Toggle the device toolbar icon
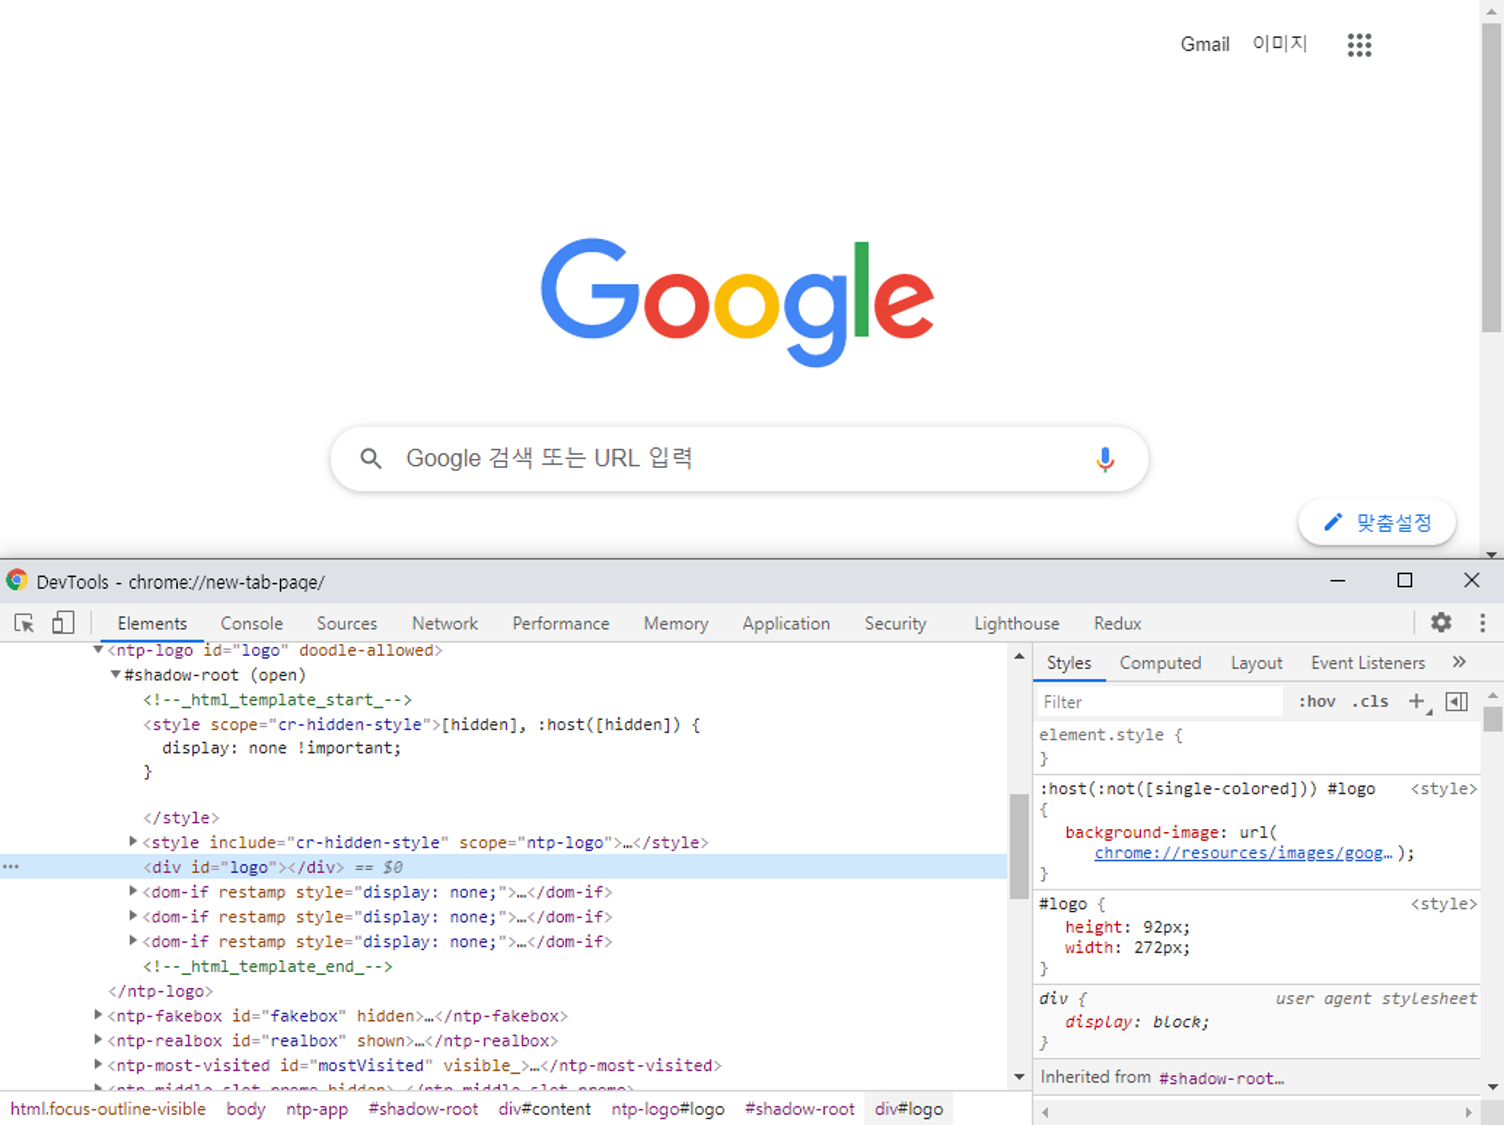The height and width of the screenshot is (1125, 1504). point(63,623)
